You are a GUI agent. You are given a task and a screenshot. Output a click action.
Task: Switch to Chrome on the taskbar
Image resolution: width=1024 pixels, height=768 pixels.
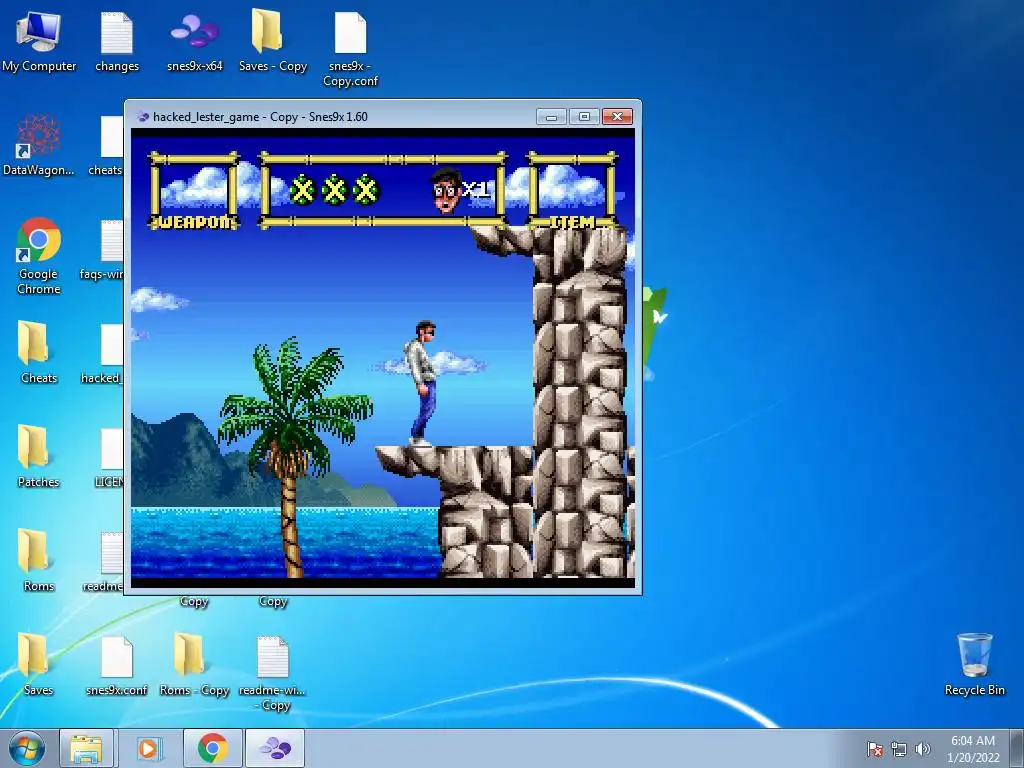coord(212,748)
